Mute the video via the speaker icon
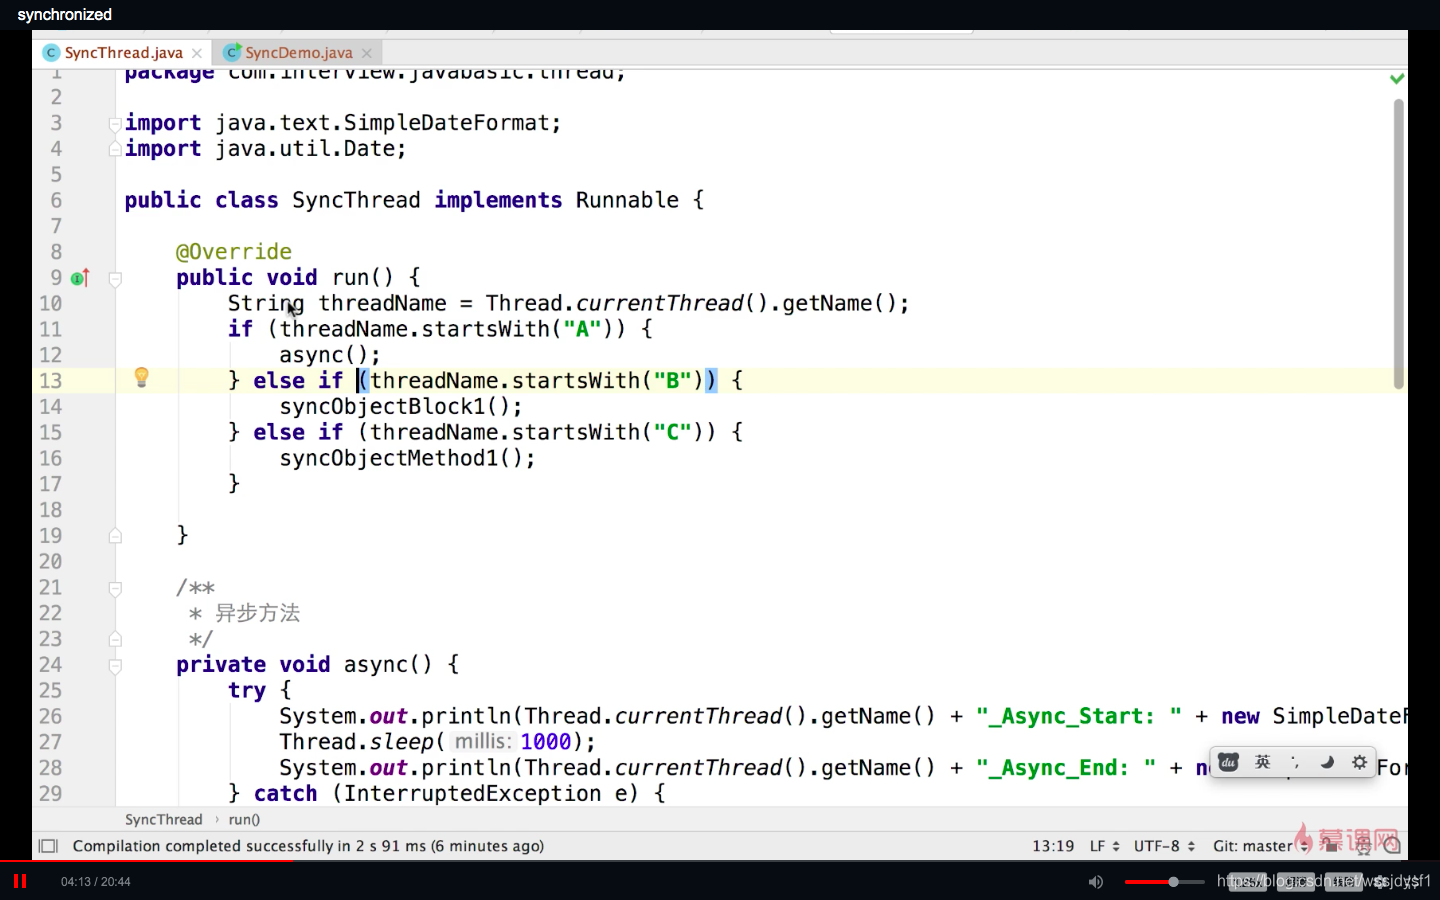The height and width of the screenshot is (900, 1440). (x=1096, y=882)
